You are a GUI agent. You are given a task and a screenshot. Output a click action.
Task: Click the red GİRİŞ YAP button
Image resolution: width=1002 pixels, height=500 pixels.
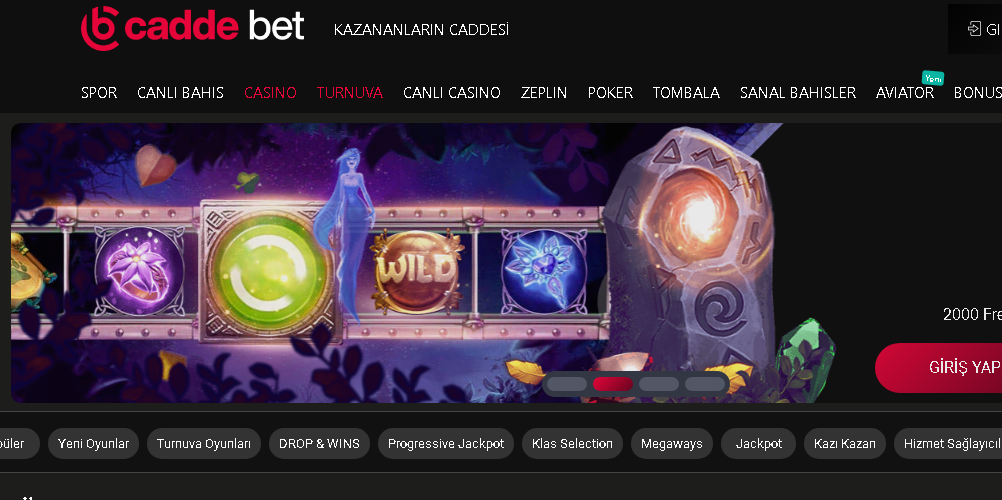(x=939, y=368)
